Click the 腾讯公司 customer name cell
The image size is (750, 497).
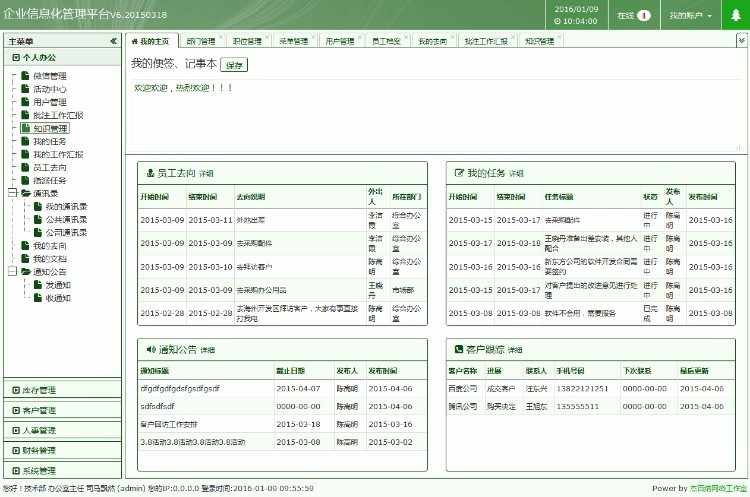click(x=463, y=407)
